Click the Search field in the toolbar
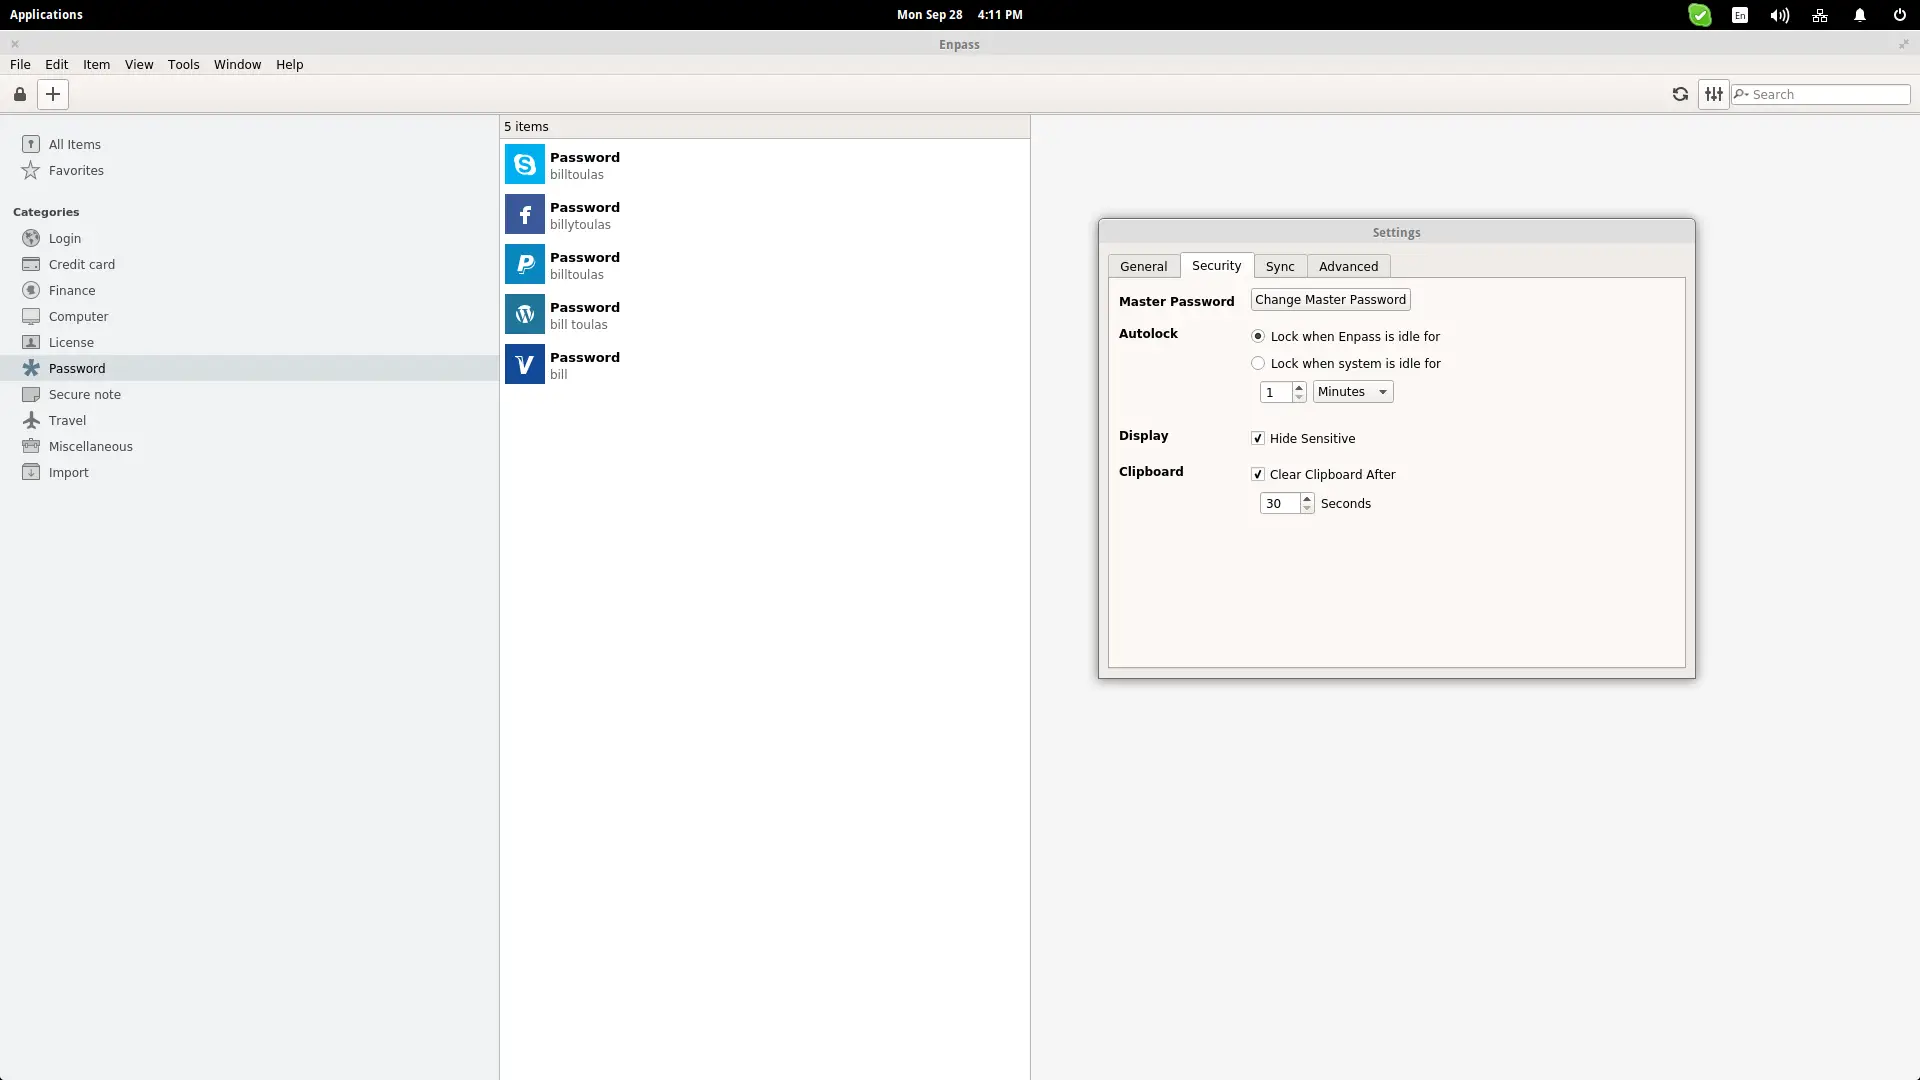The height and width of the screenshot is (1080, 1920). 1821,94
